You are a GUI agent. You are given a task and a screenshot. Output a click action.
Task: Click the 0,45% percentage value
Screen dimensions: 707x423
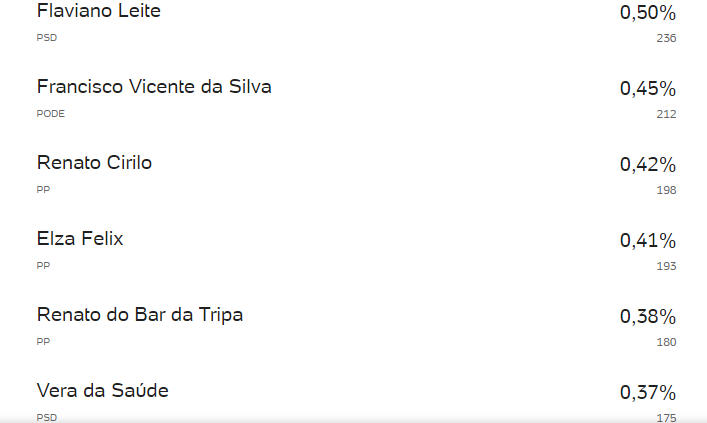pos(648,88)
